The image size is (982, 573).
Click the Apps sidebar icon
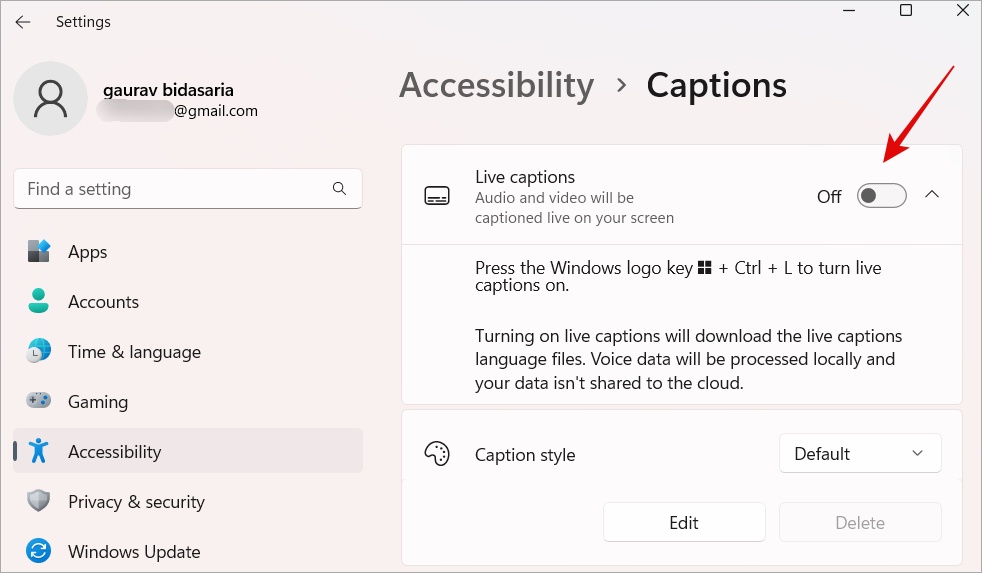[39, 251]
